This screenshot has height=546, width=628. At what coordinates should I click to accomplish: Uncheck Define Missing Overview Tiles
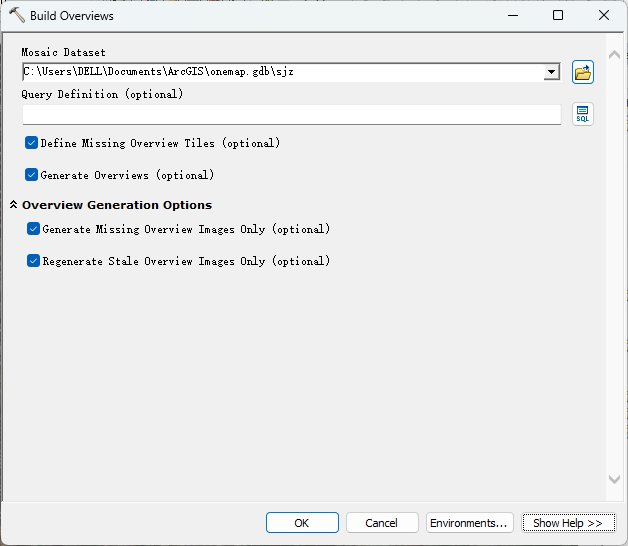(x=31, y=143)
